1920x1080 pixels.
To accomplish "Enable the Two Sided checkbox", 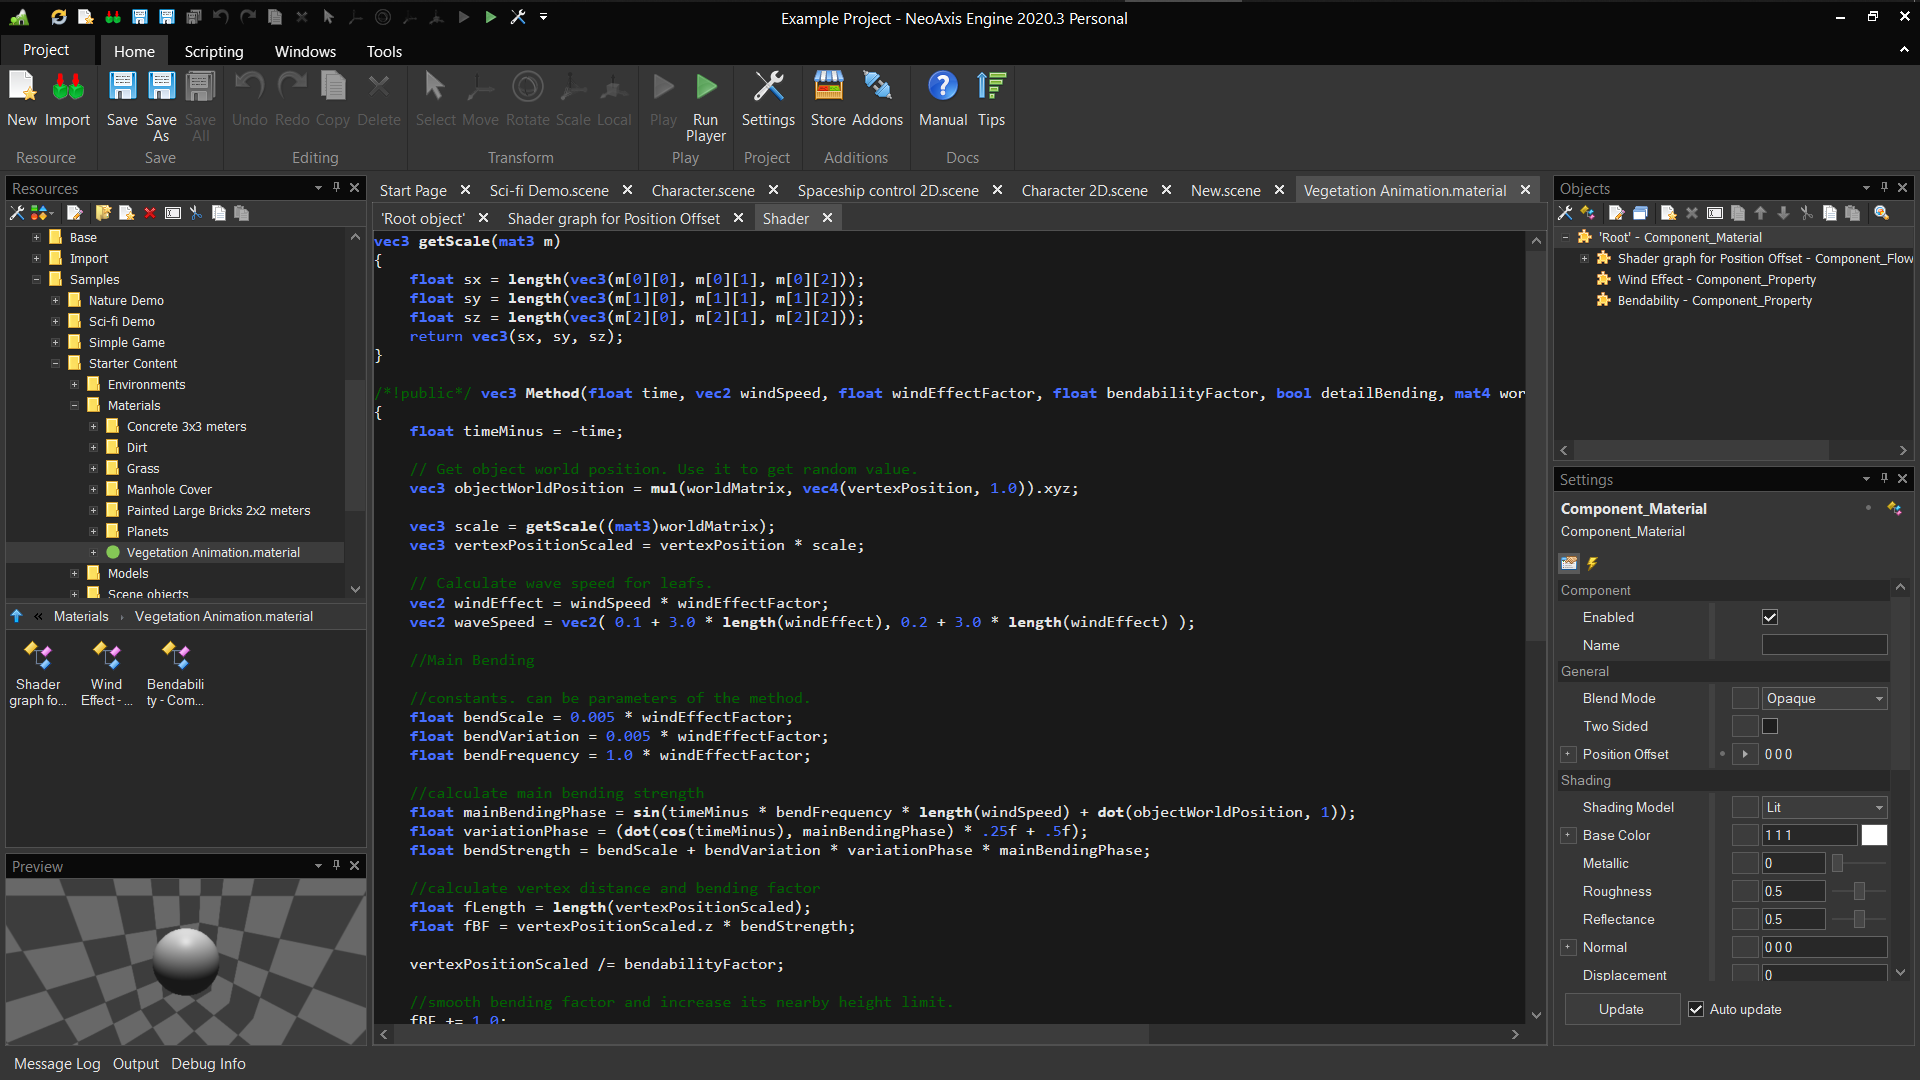I will coord(1770,727).
